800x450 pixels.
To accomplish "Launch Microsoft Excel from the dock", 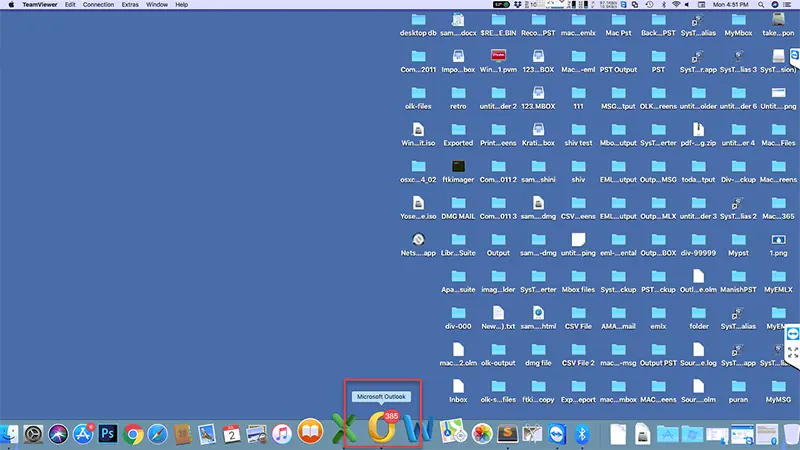I will pyautogui.click(x=344, y=429).
